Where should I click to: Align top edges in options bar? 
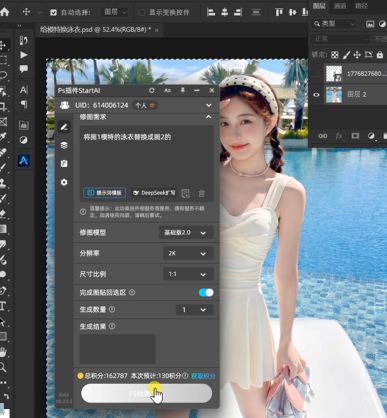(x=279, y=12)
